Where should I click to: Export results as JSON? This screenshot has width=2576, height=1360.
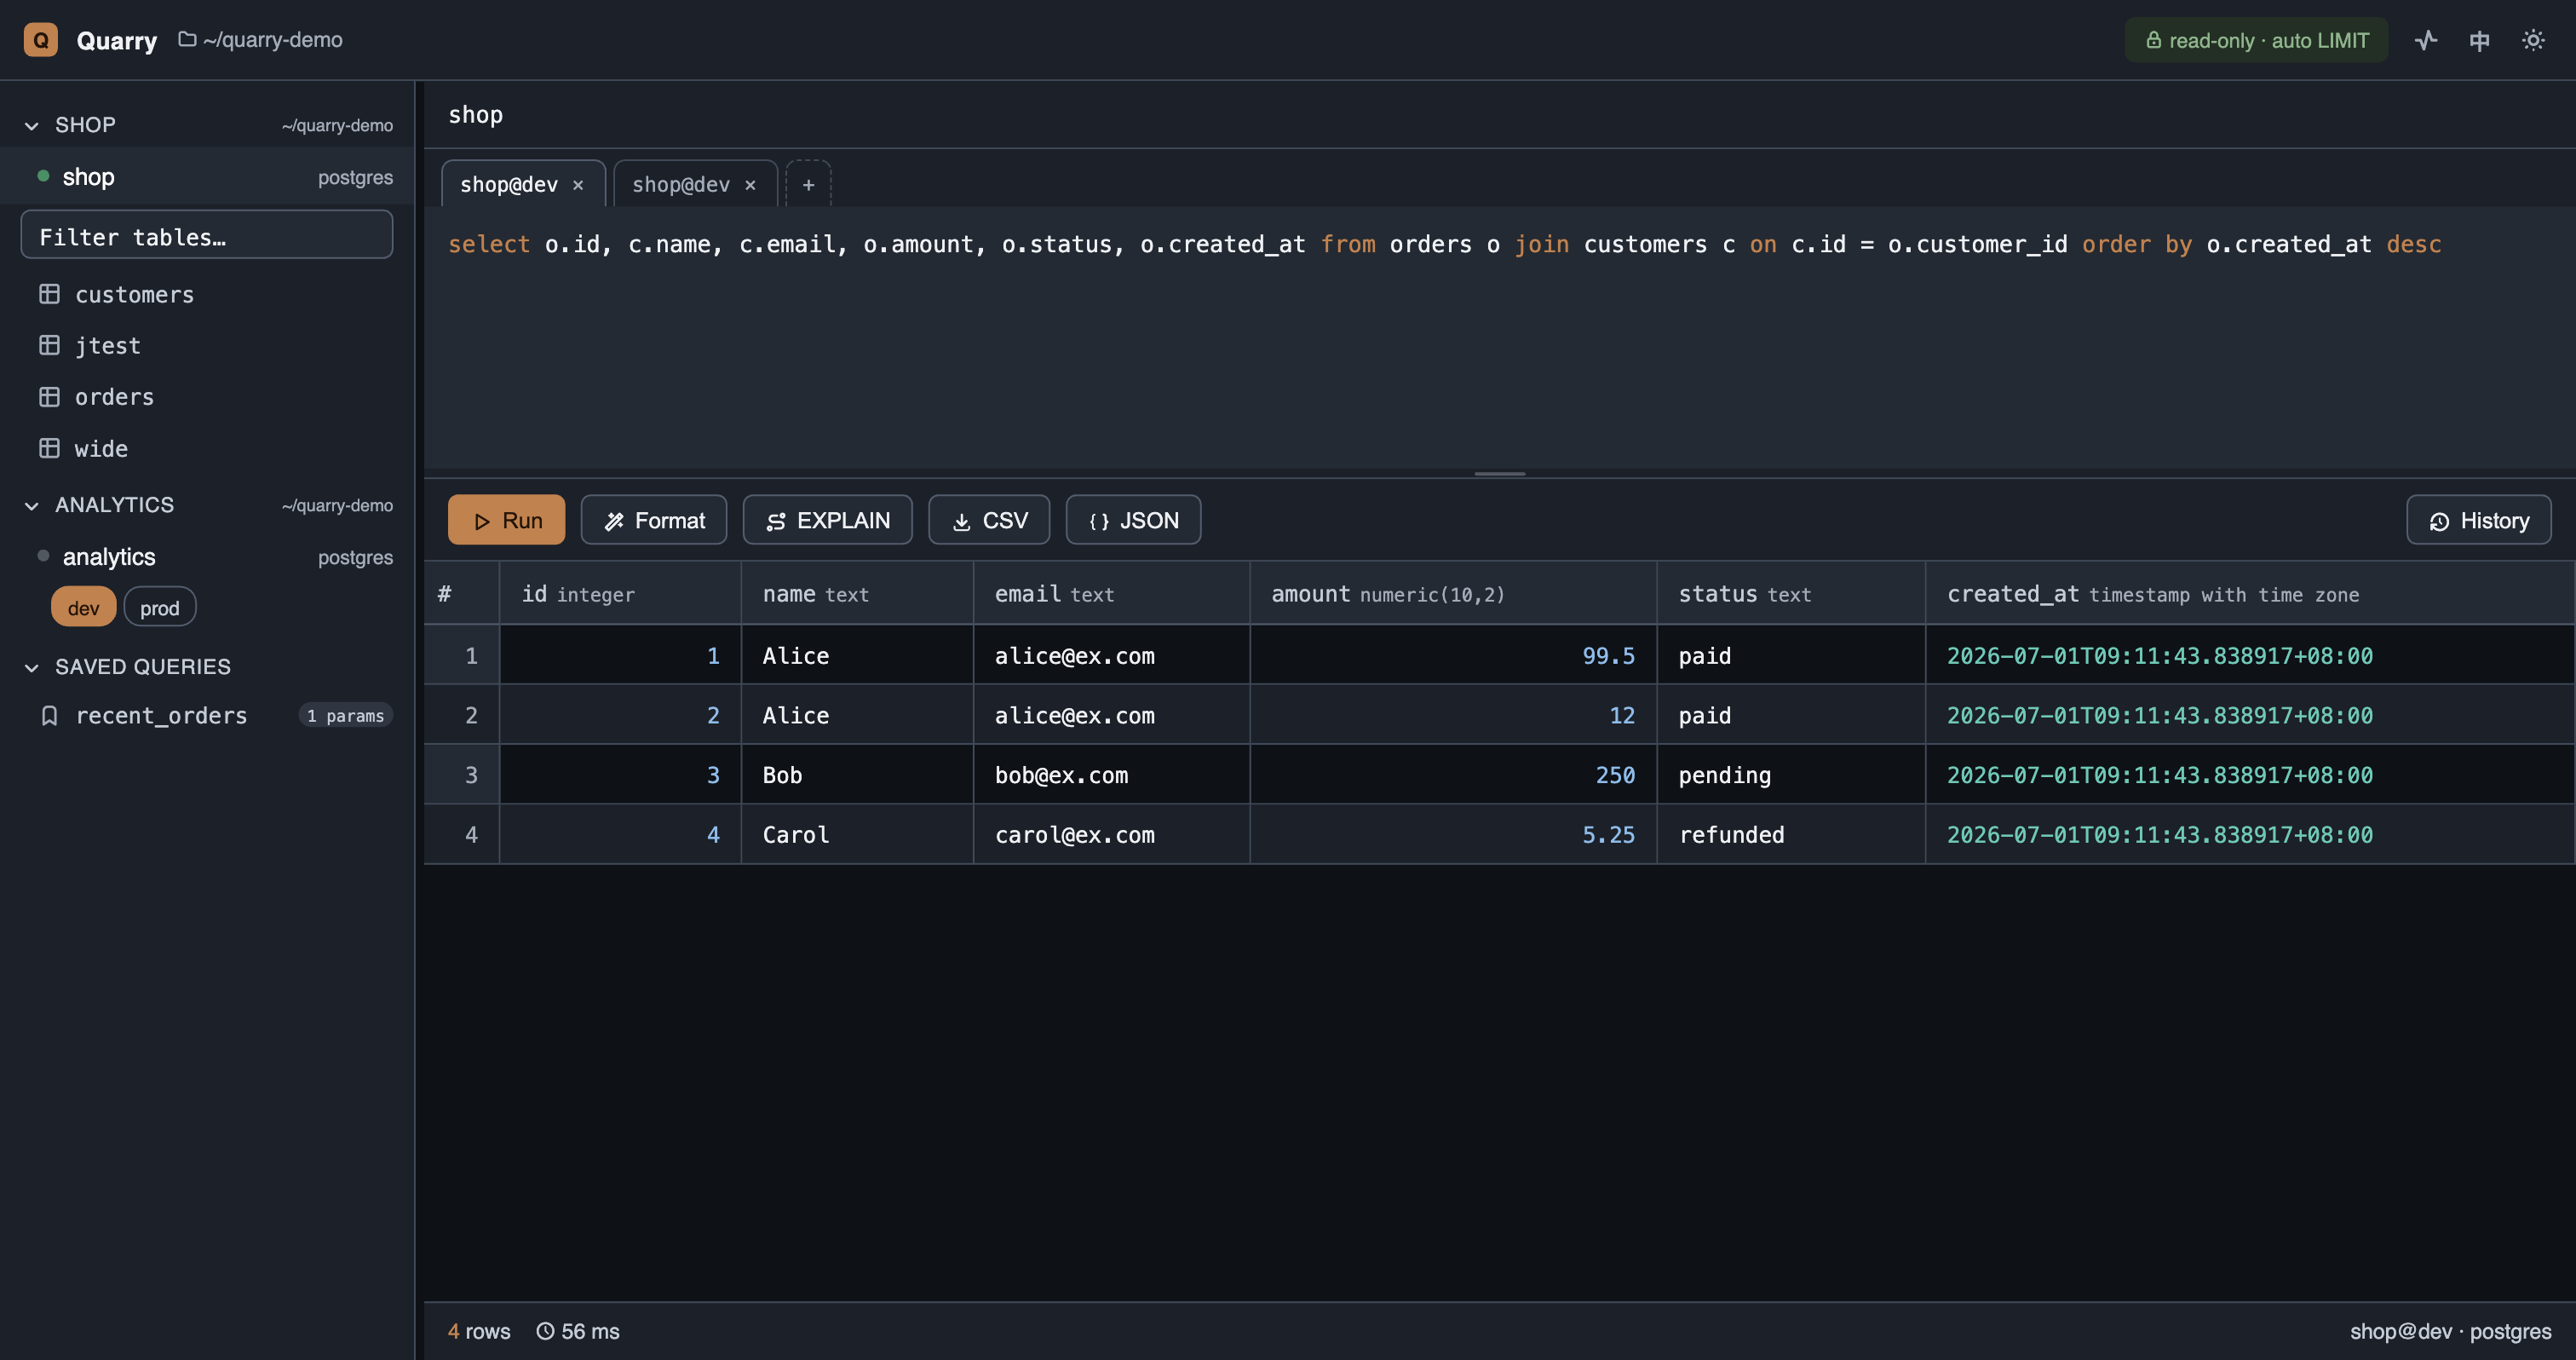[x=1133, y=521]
